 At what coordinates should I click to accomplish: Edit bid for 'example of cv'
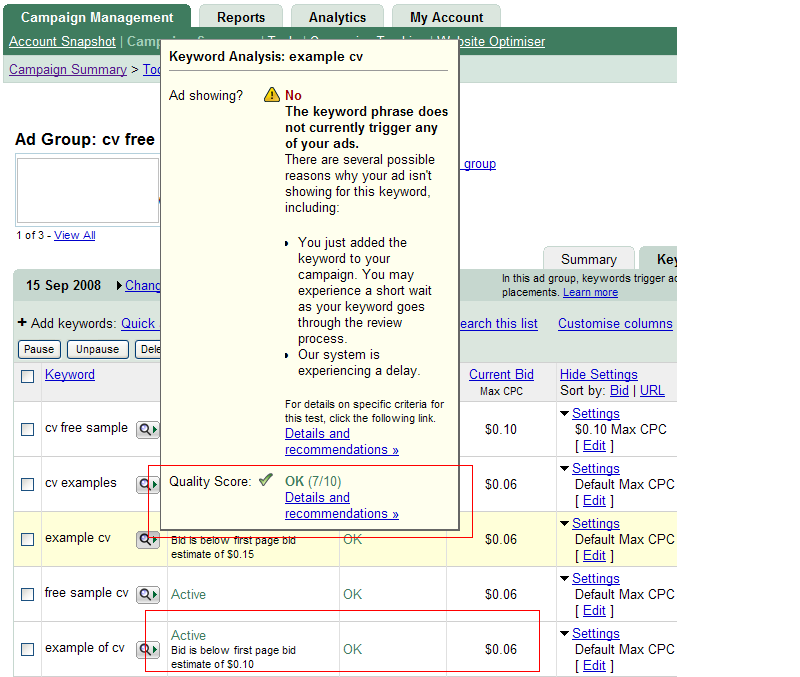tap(594, 666)
